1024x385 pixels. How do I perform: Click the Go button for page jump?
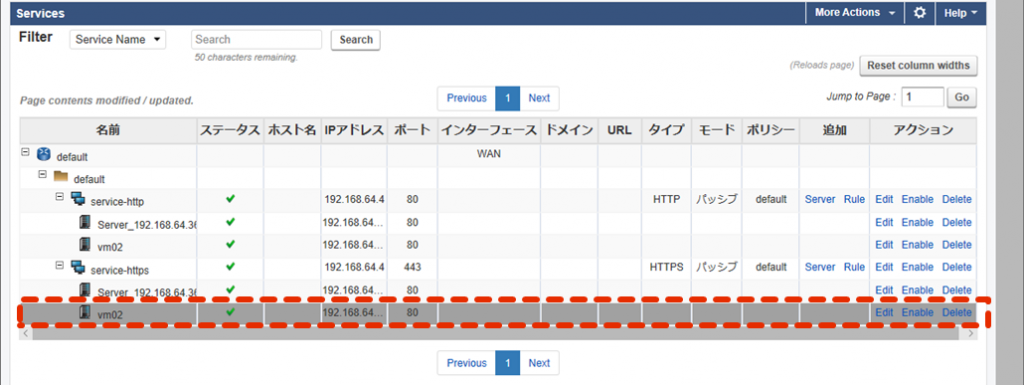pos(962,97)
